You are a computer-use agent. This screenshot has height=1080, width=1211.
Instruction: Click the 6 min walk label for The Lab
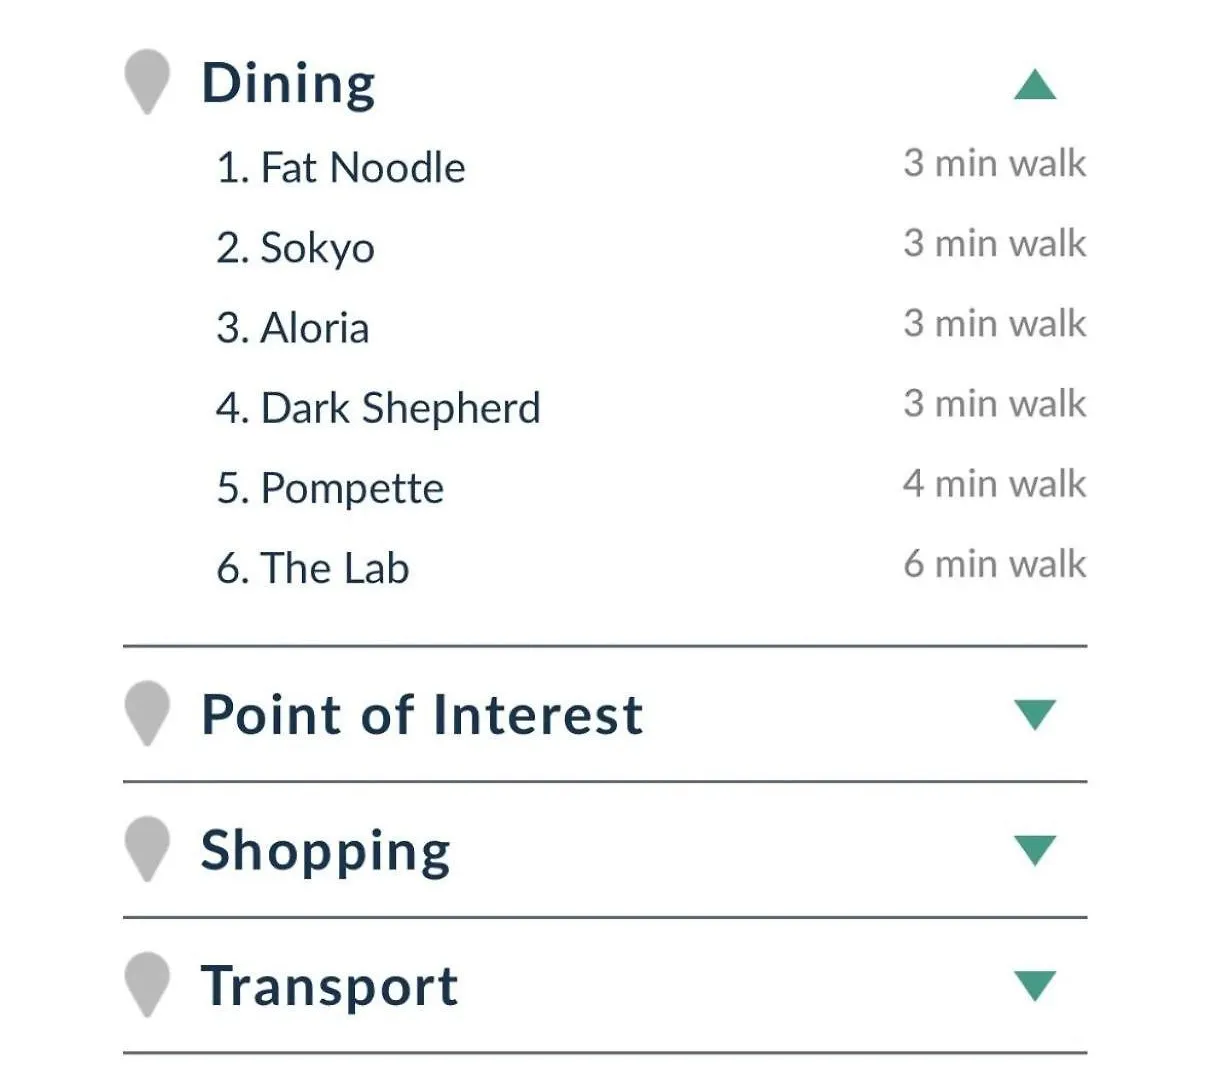pos(994,563)
